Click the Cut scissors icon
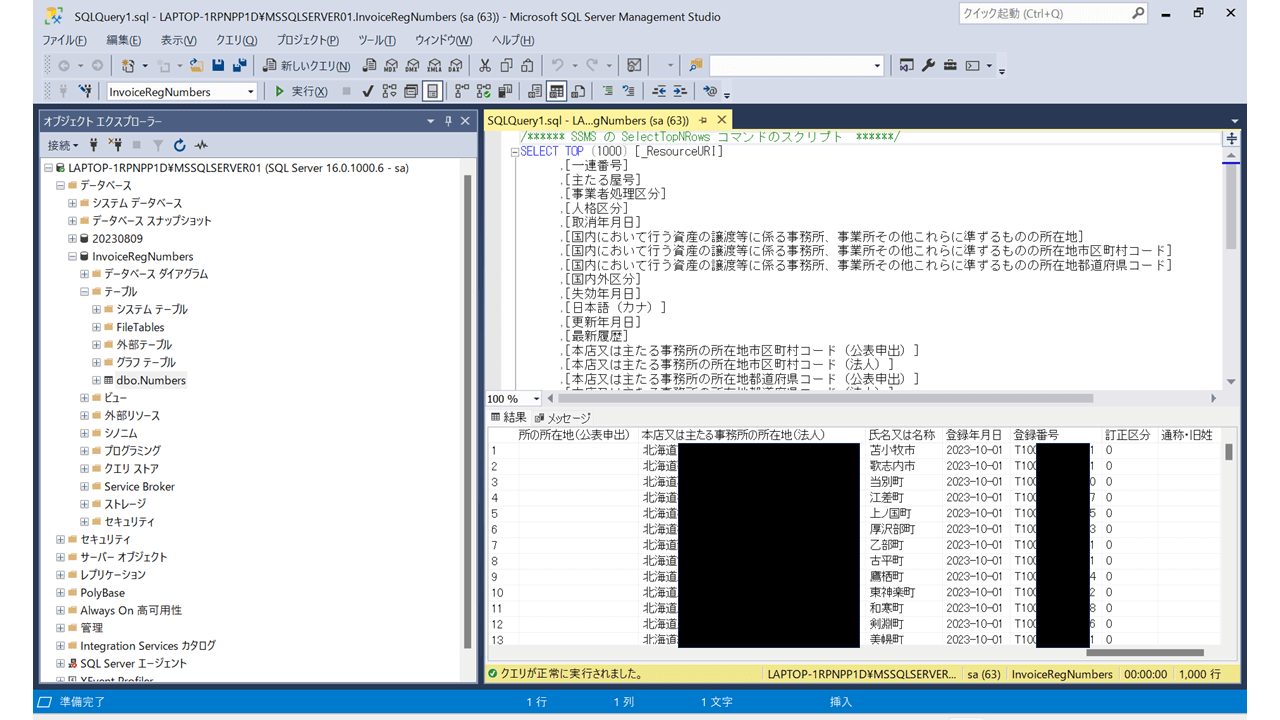Screen dimensions: 1280x720 [x=485, y=66]
